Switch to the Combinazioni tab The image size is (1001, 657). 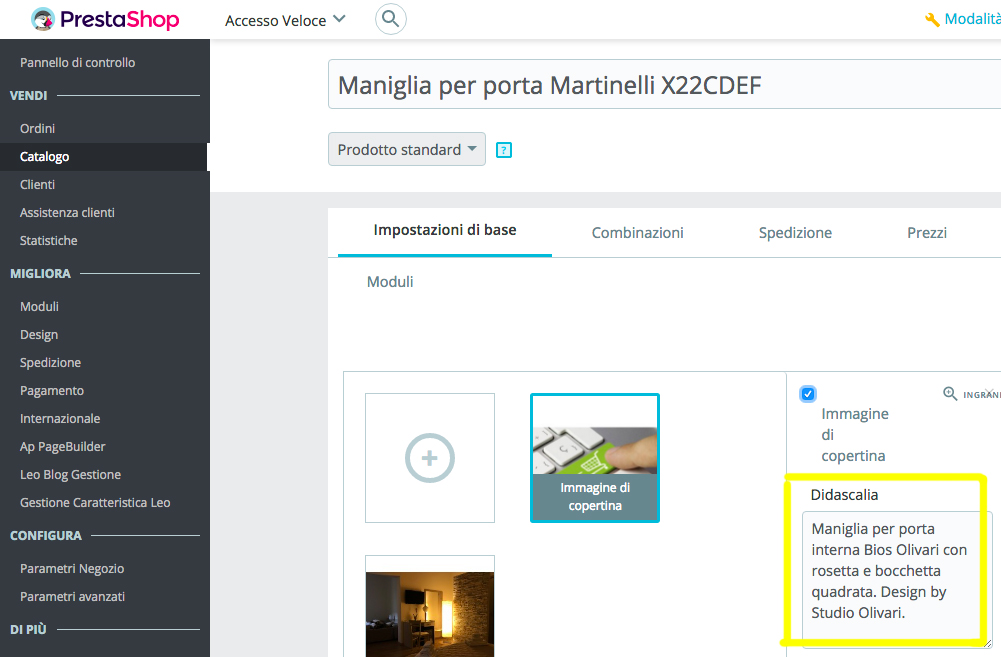(x=637, y=232)
